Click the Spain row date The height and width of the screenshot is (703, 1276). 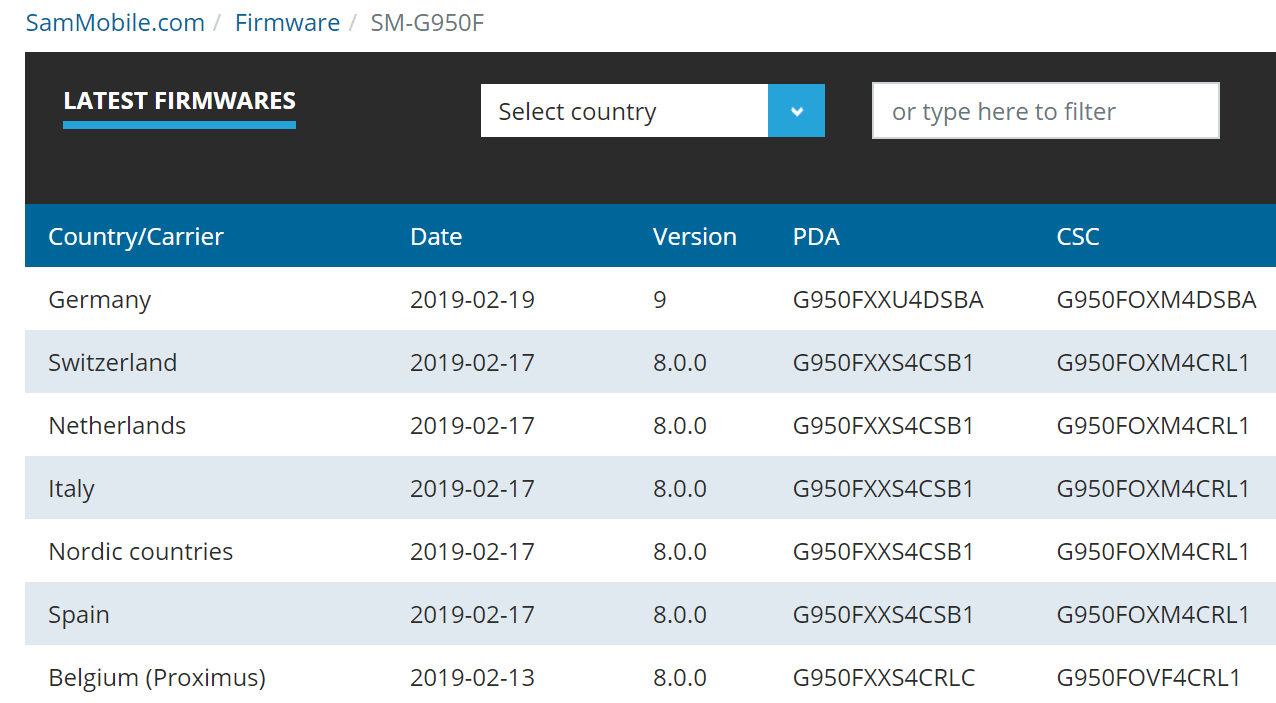coord(472,615)
